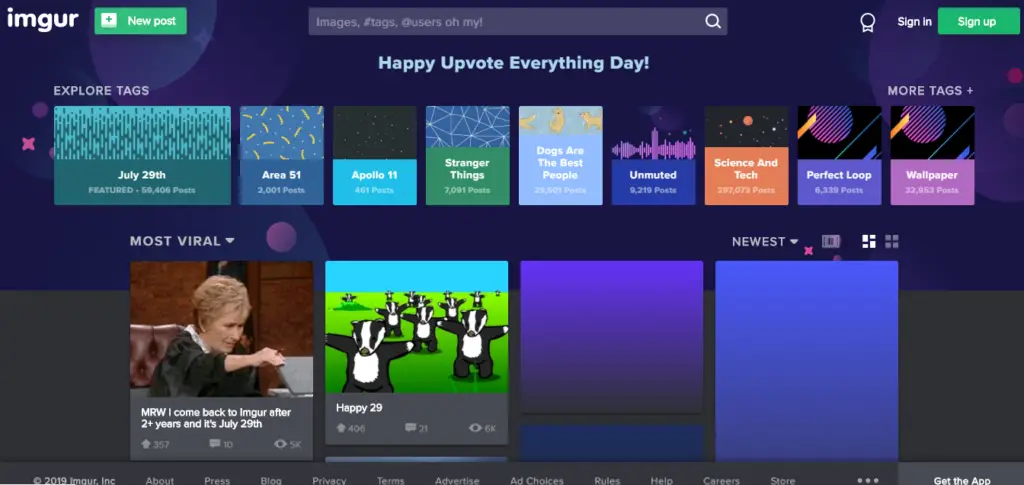1024x485 pixels.
Task: Open the Terms footer link
Action: coord(391,480)
